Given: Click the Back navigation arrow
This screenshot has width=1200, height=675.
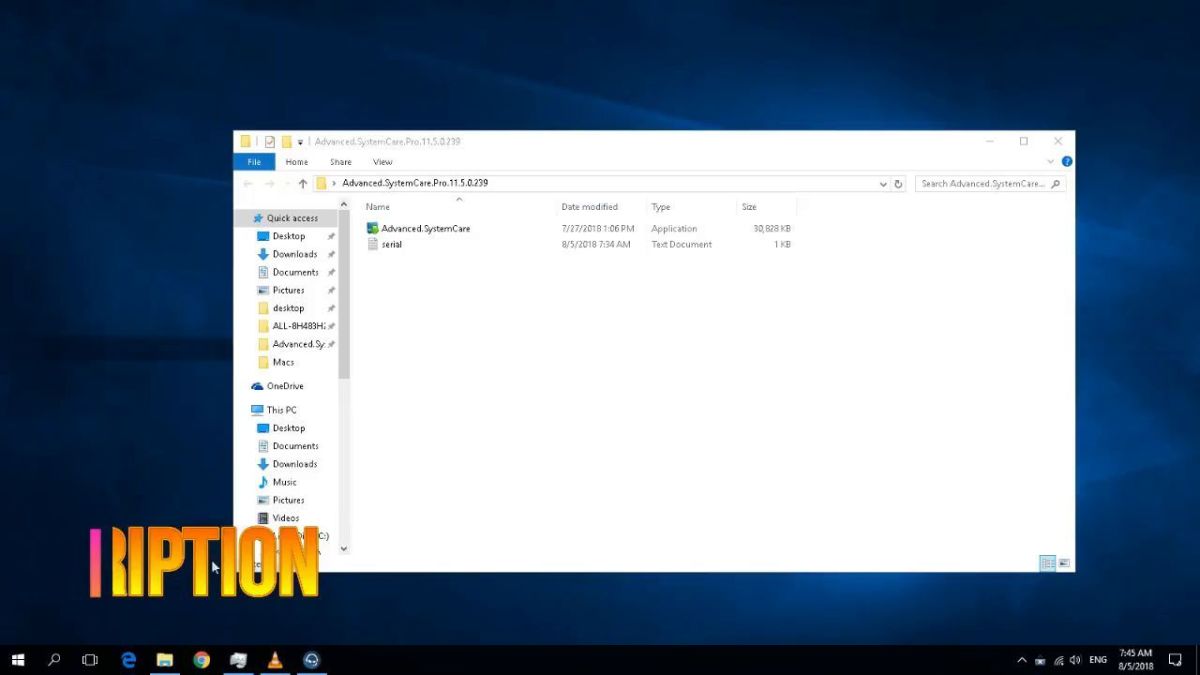Looking at the screenshot, I should [249, 184].
